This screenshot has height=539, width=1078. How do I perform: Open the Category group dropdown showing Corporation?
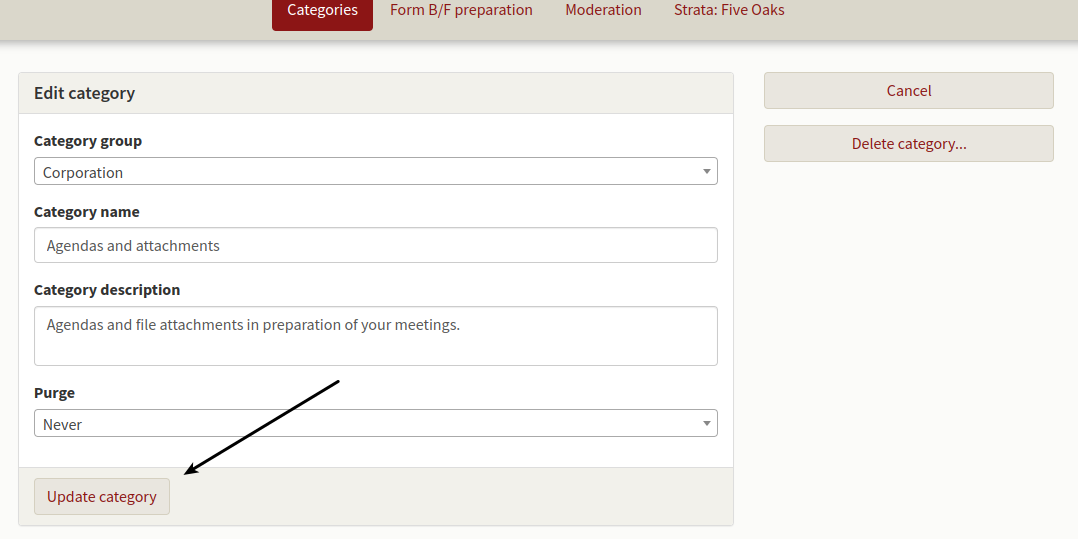(x=375, y=171)
